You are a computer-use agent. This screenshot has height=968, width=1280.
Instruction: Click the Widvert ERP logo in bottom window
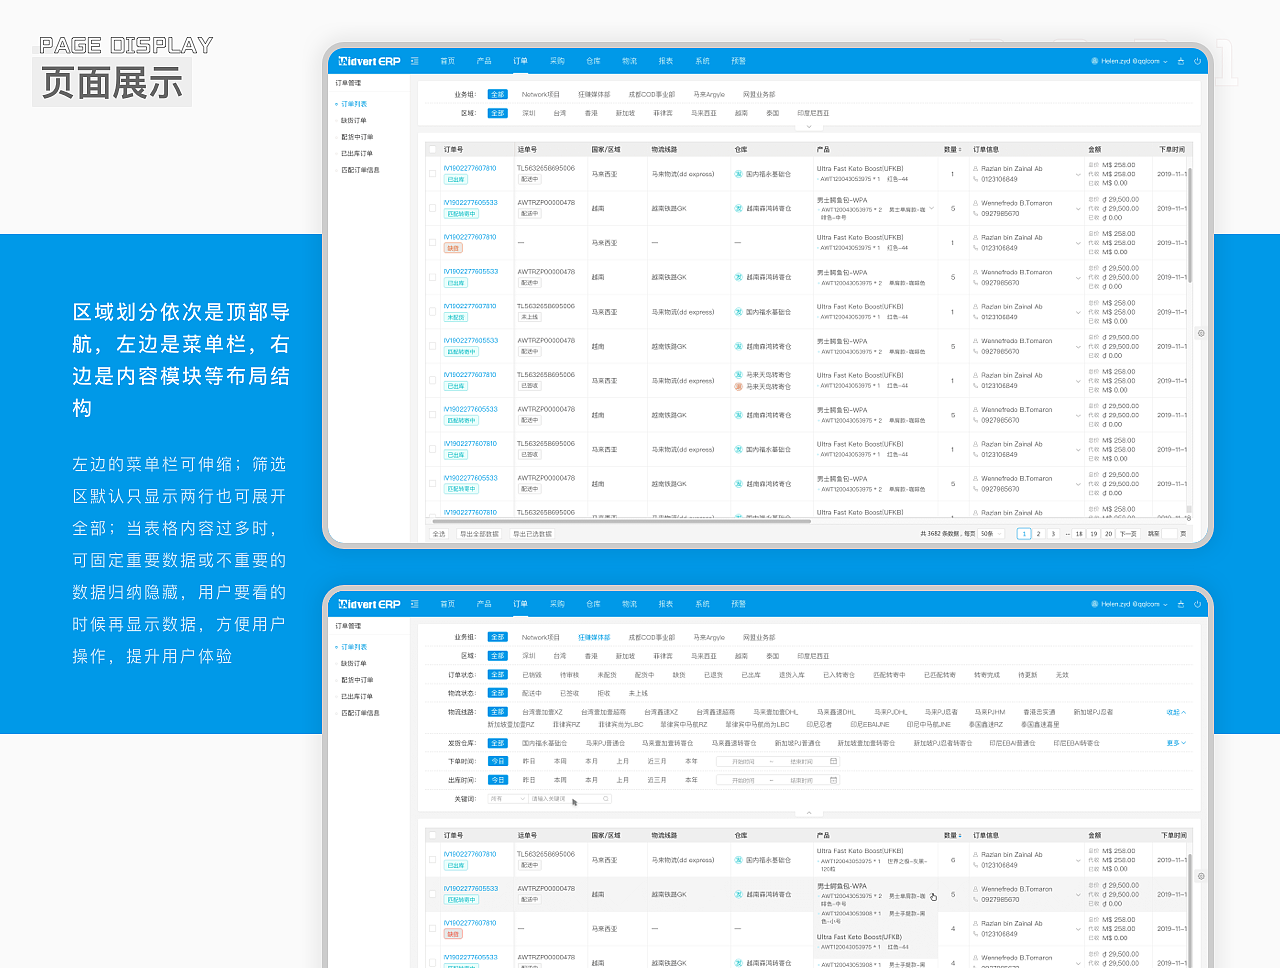(369, 604)
